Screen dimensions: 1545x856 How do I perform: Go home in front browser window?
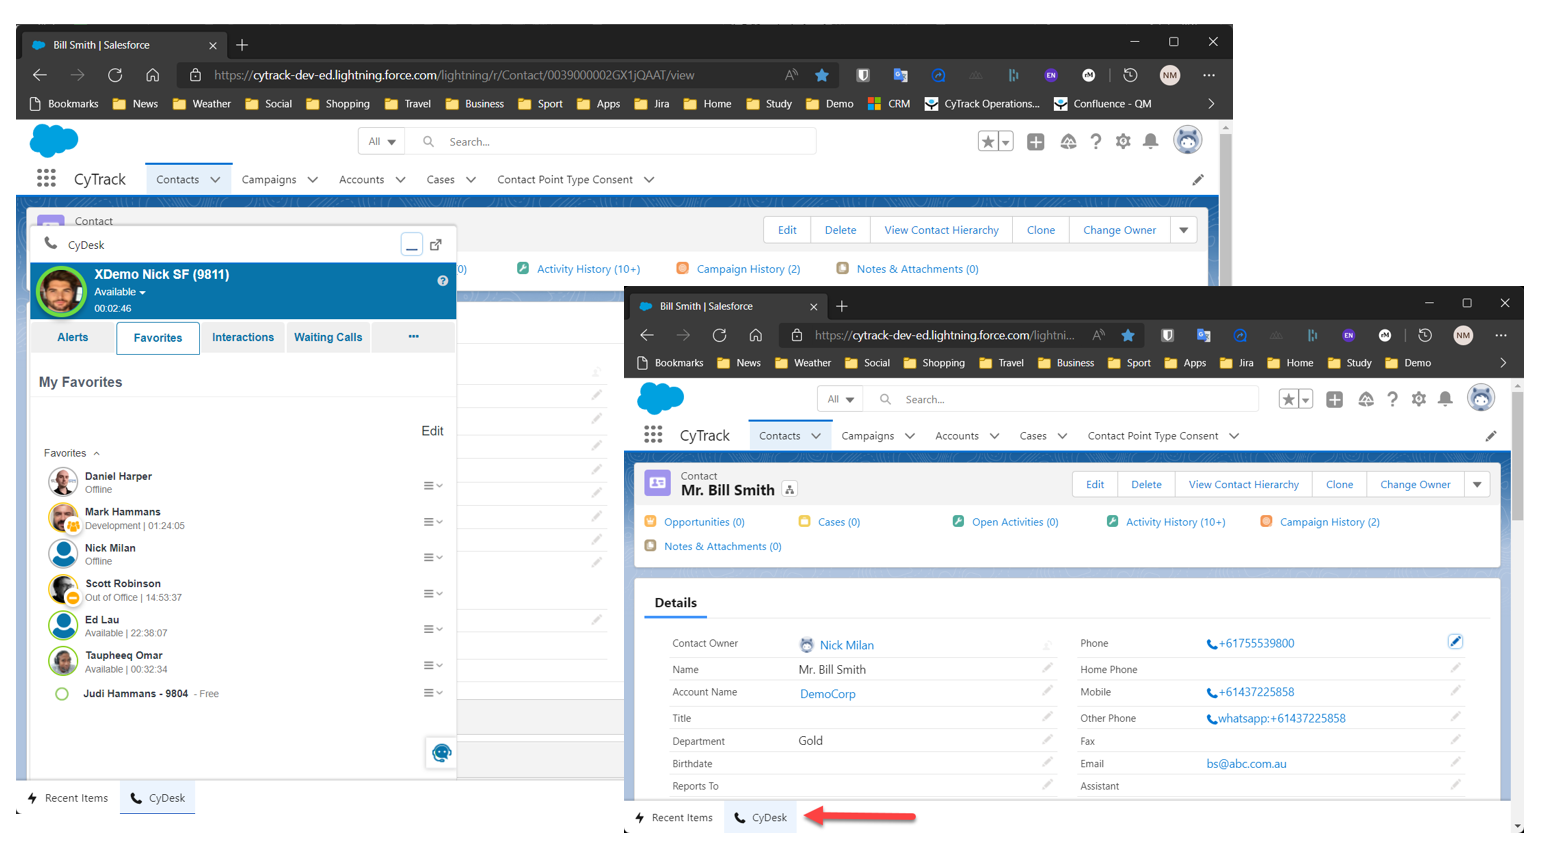click(755, 335)
